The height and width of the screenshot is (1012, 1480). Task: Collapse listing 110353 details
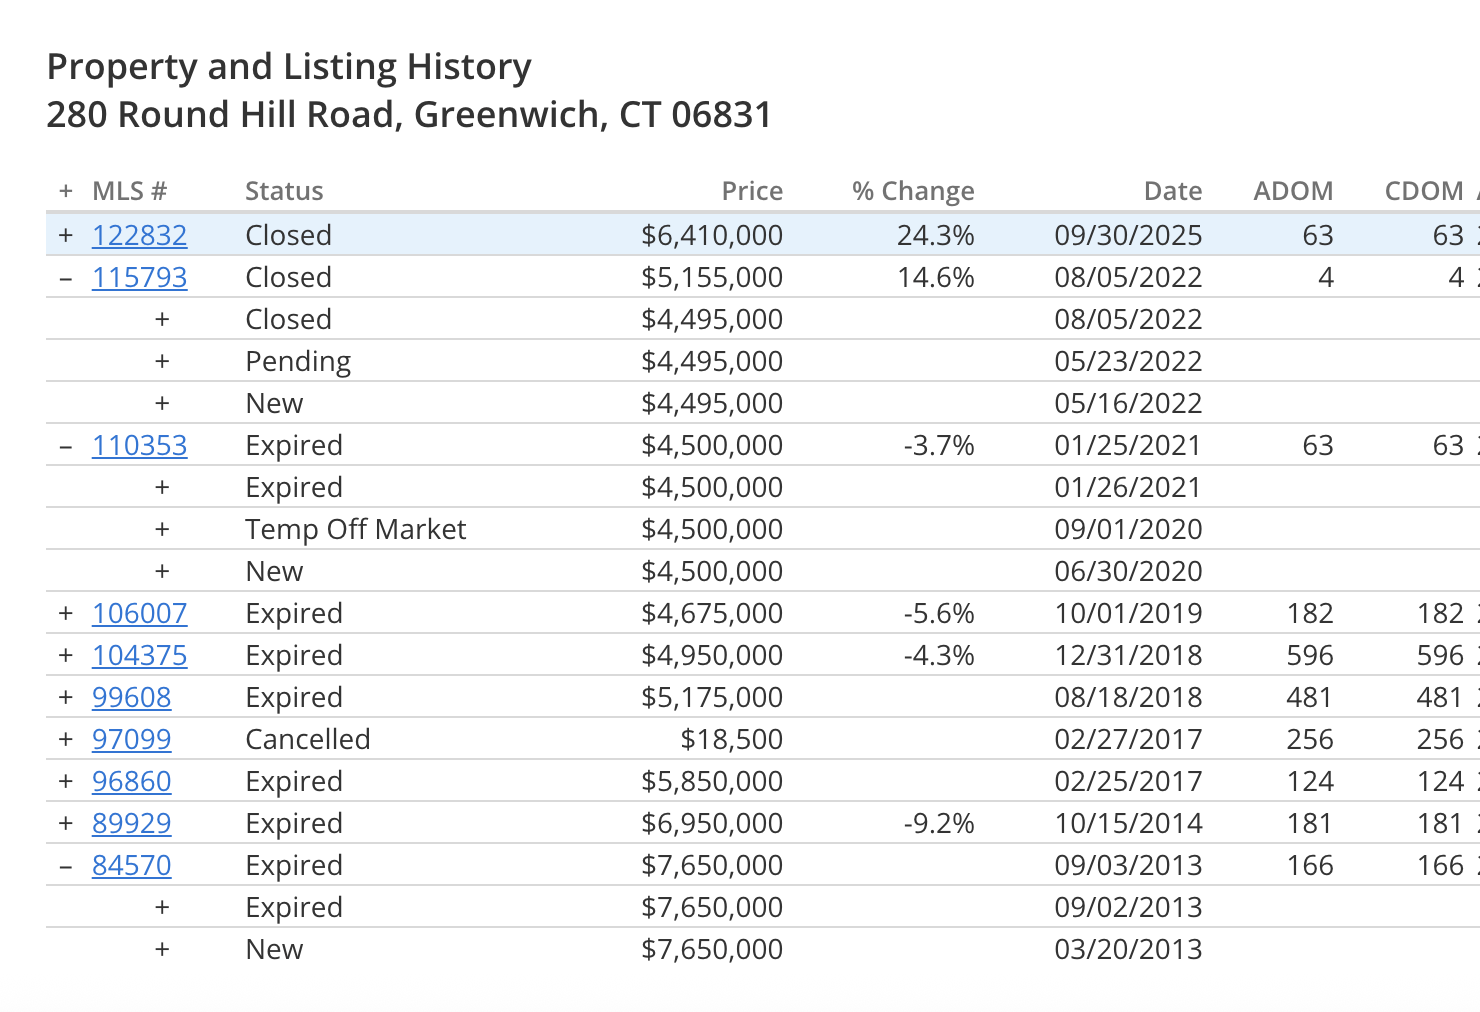(66, 446)
